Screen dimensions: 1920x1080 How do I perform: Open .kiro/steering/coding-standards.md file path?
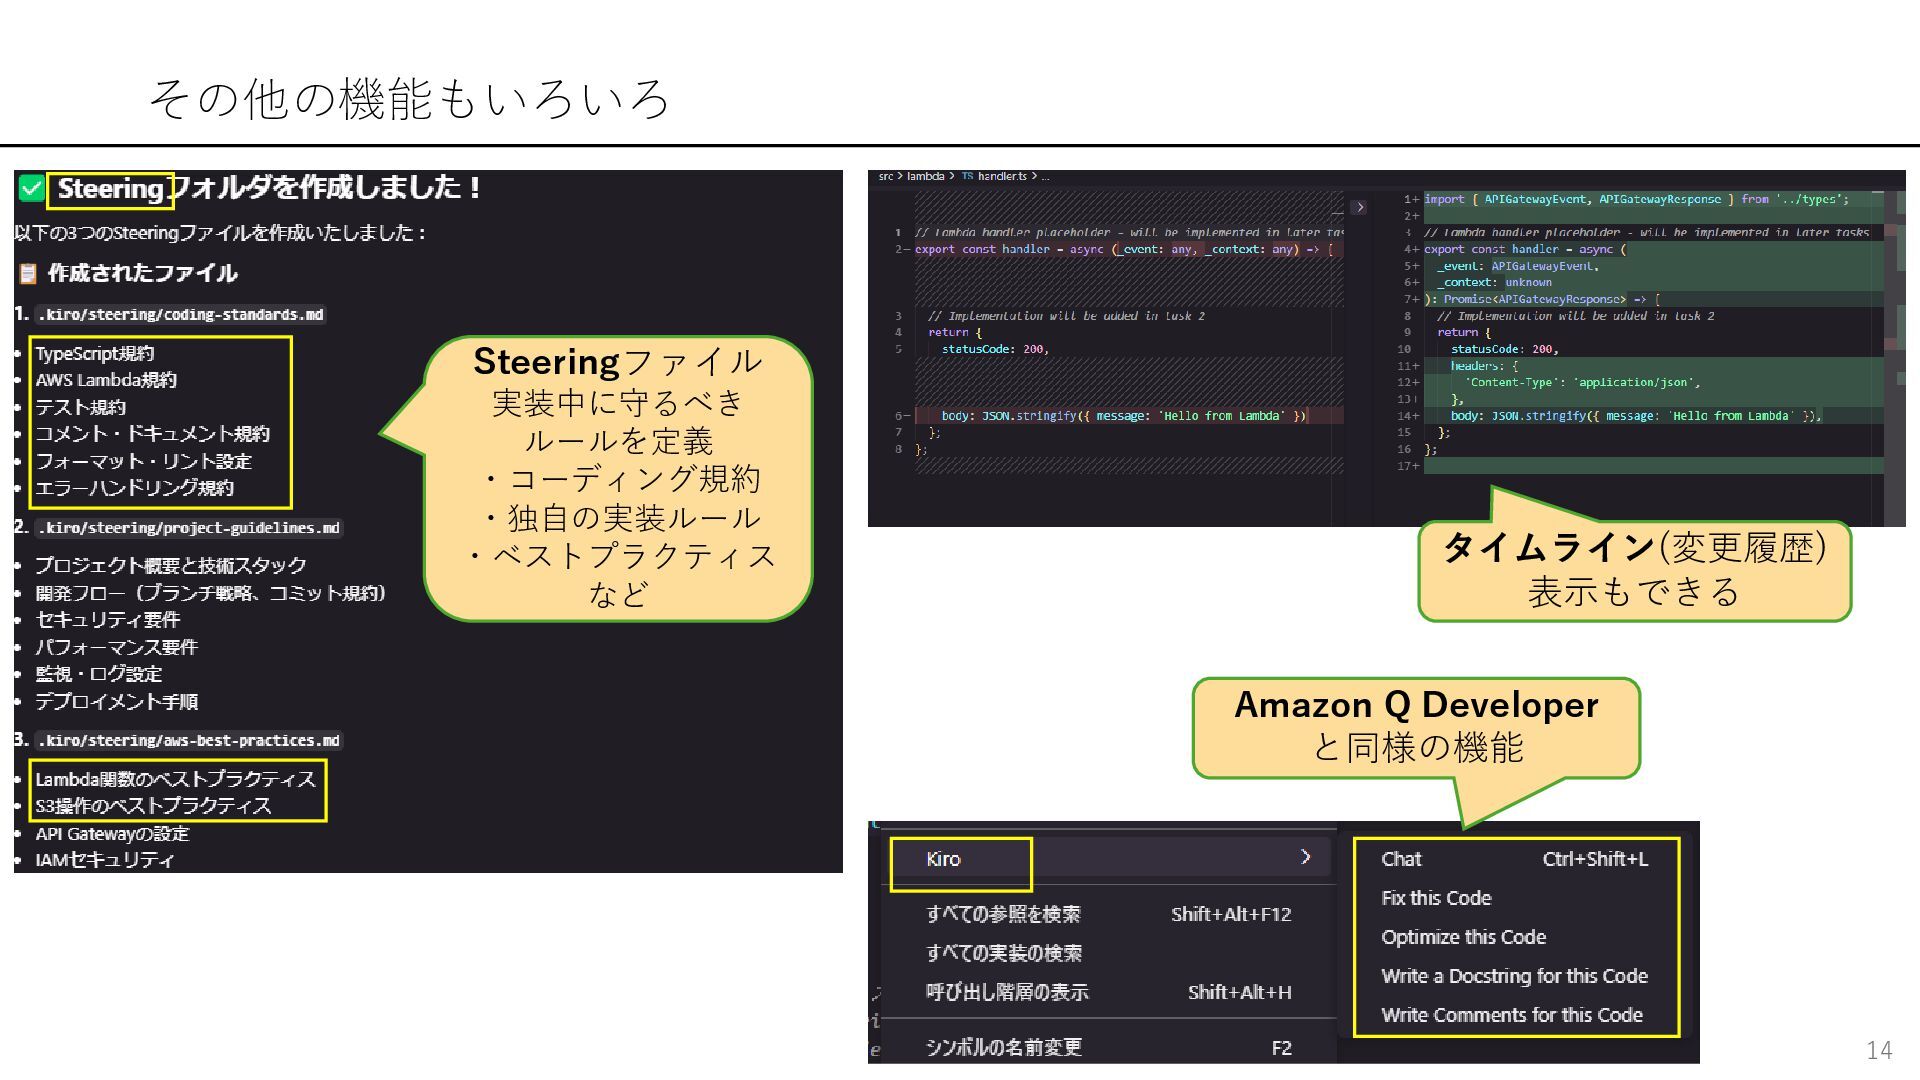(x=181, y=315)
